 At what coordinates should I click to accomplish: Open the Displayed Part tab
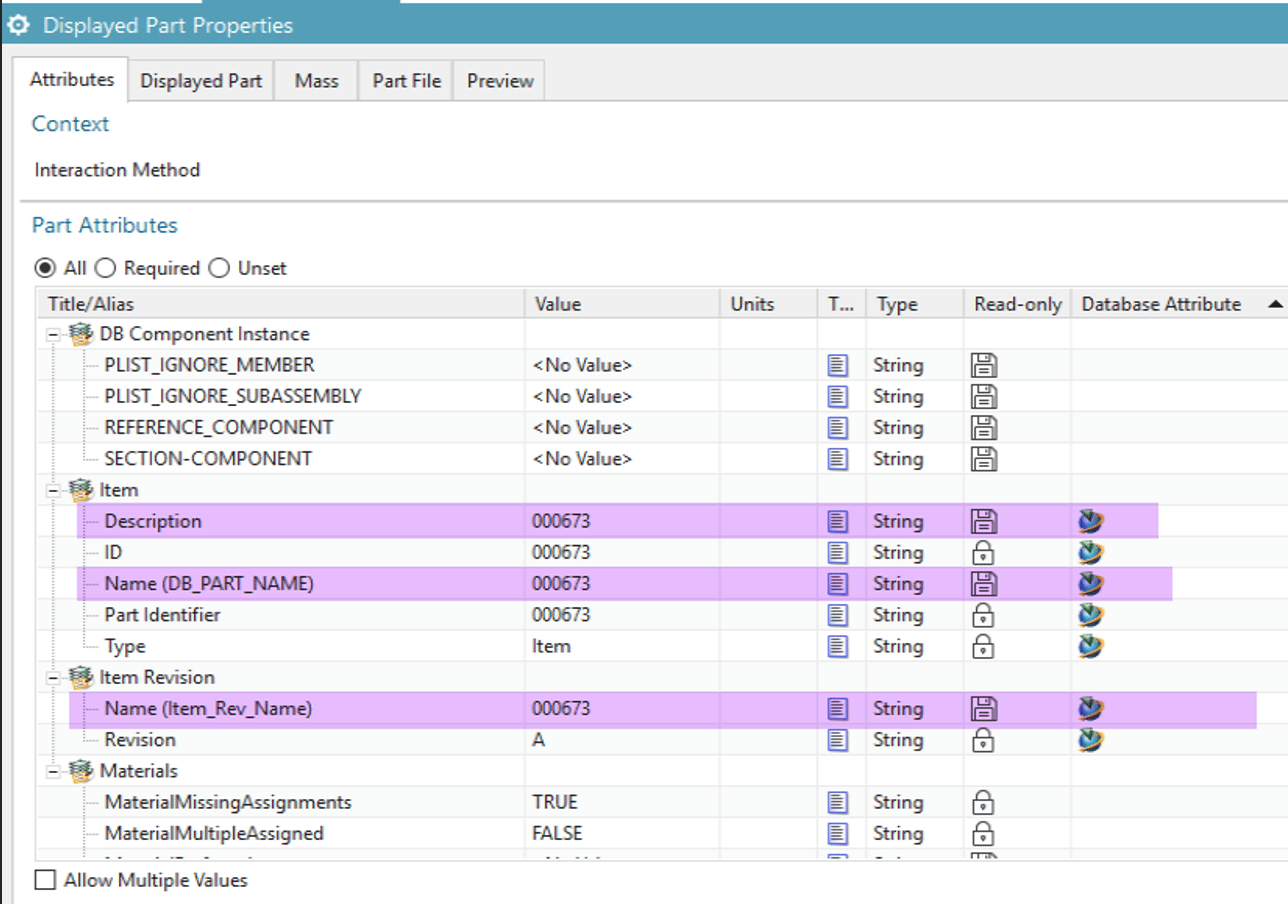click(201, 81)
